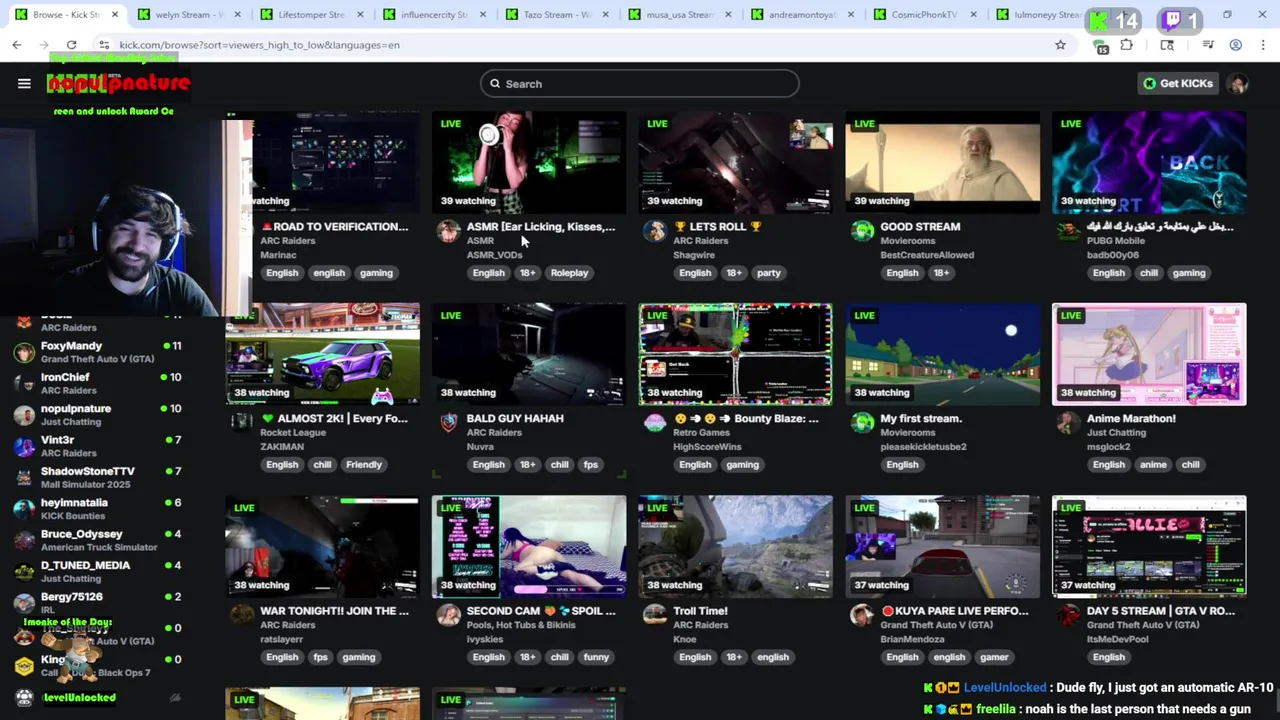The image size is (1280, 720).
Task: Switch to the musa_usa Stream tab
Action: (680, 15)
